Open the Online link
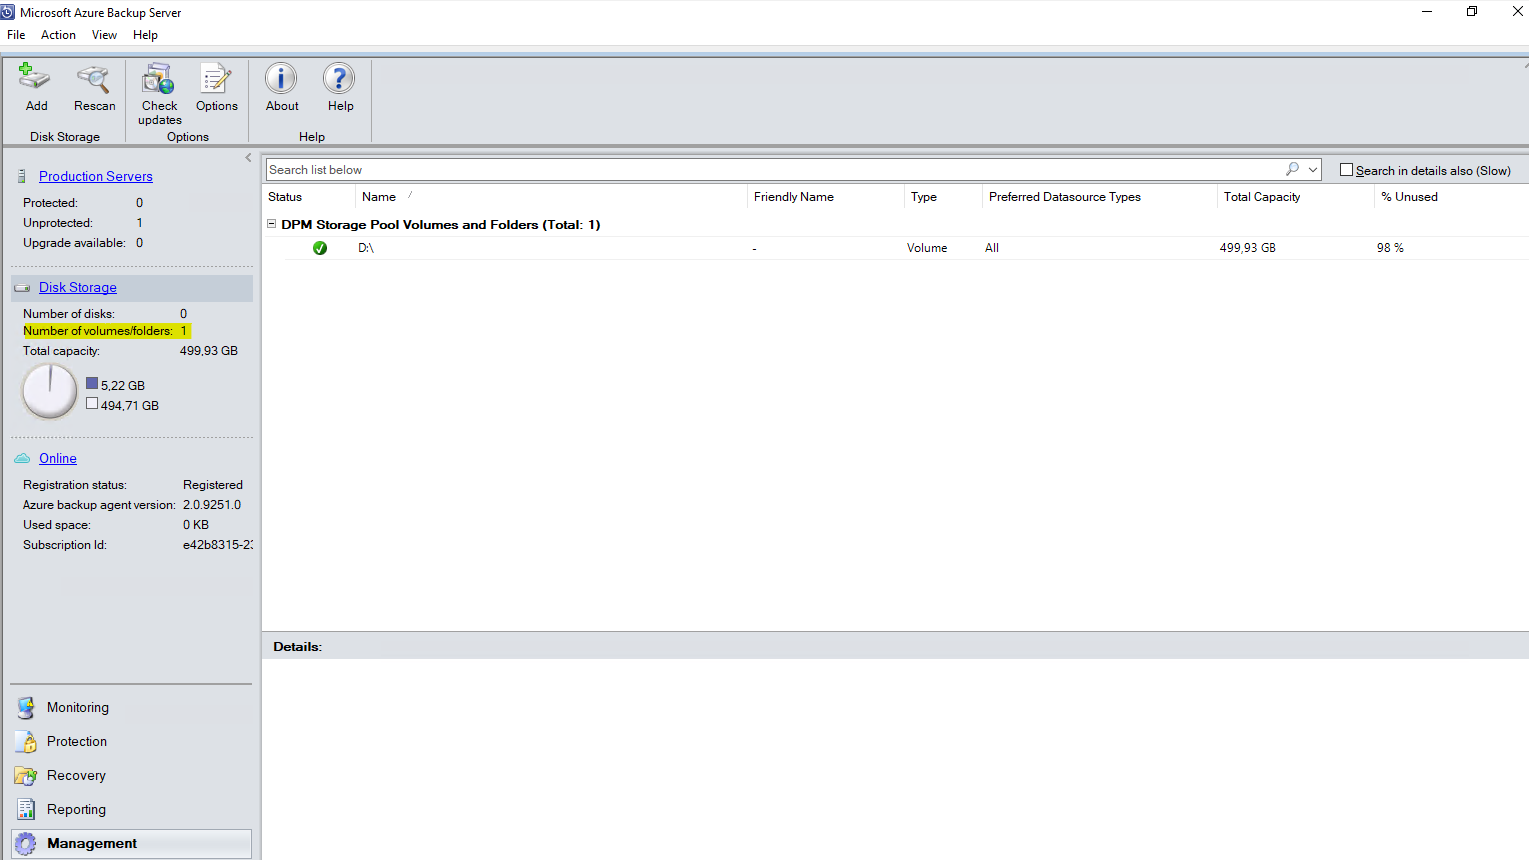This screenshot has width=1529, height=860. (58, 459)
